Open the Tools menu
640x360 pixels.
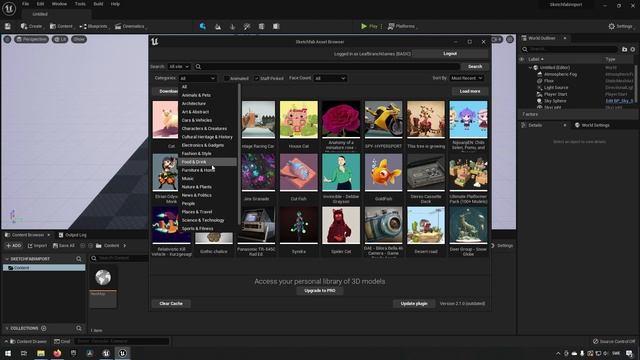(80, 4)
